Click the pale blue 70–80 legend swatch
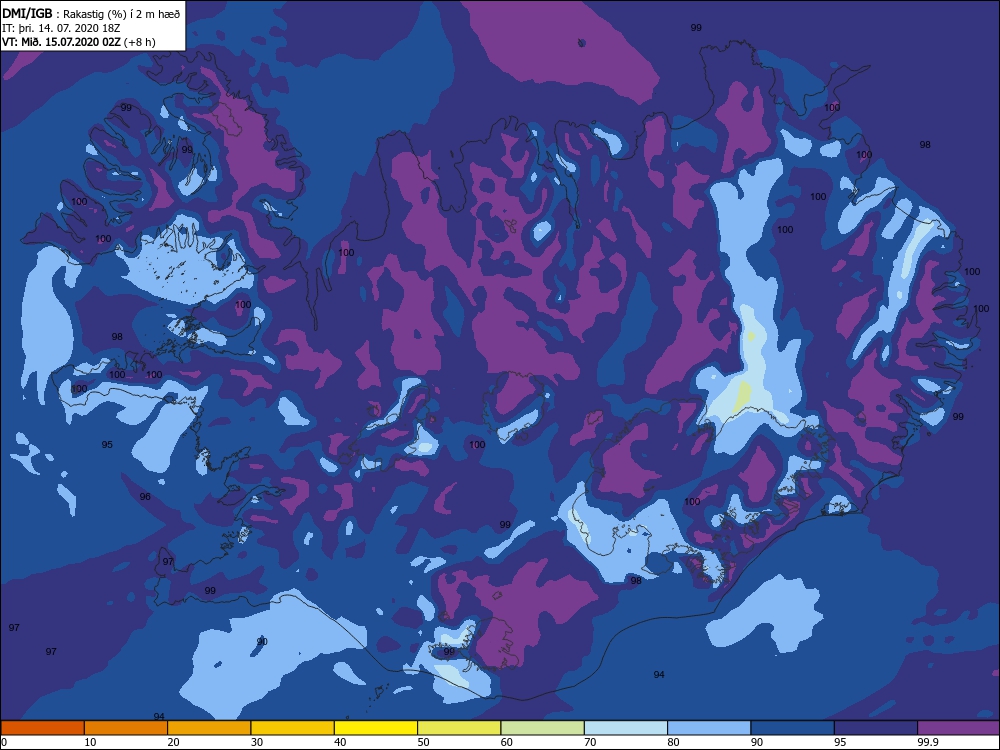The image size is (1000, 750). coord(626,728)
